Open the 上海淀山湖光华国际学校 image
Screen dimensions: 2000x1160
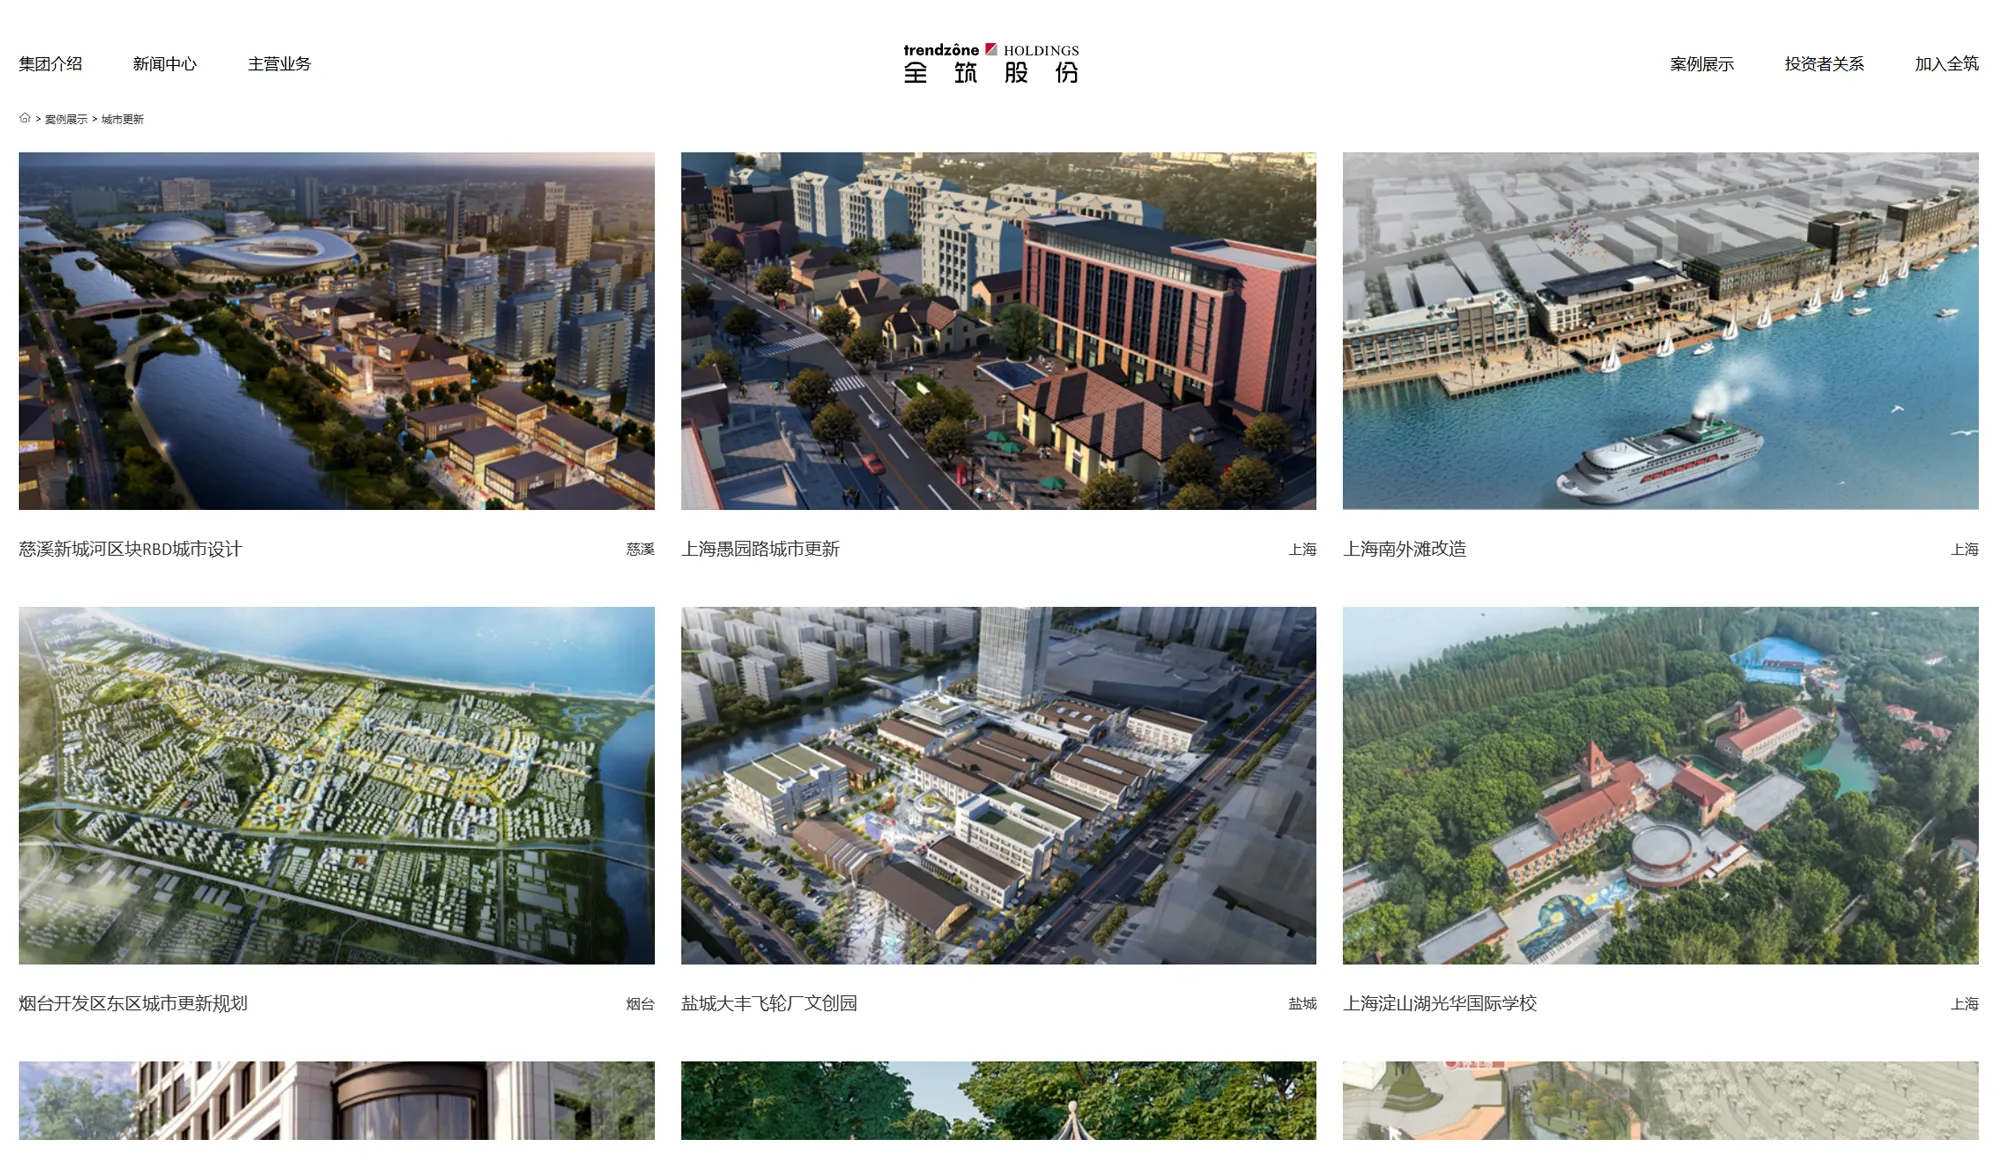(1660, 785)
